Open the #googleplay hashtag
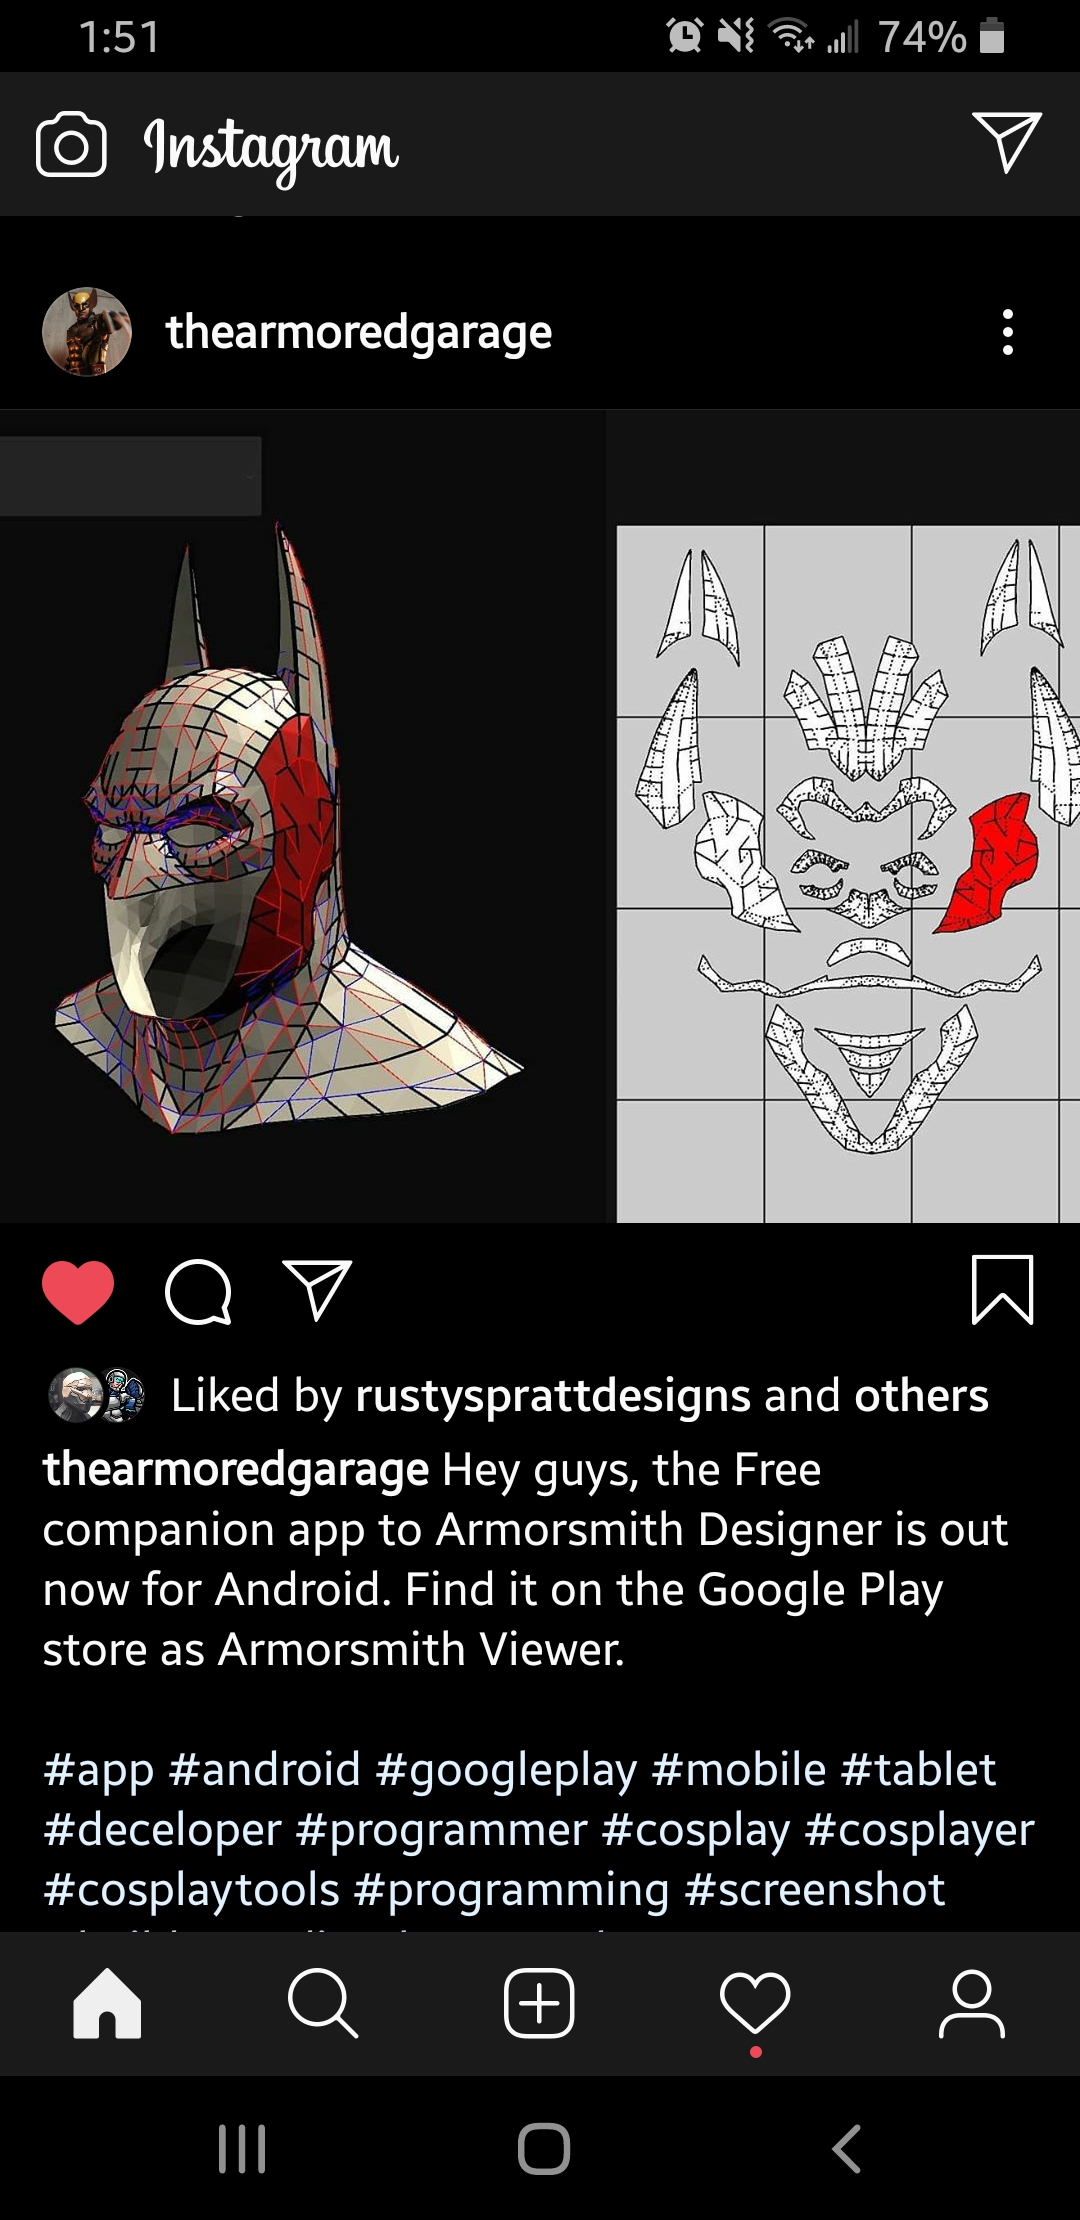 coord(505,1770)
